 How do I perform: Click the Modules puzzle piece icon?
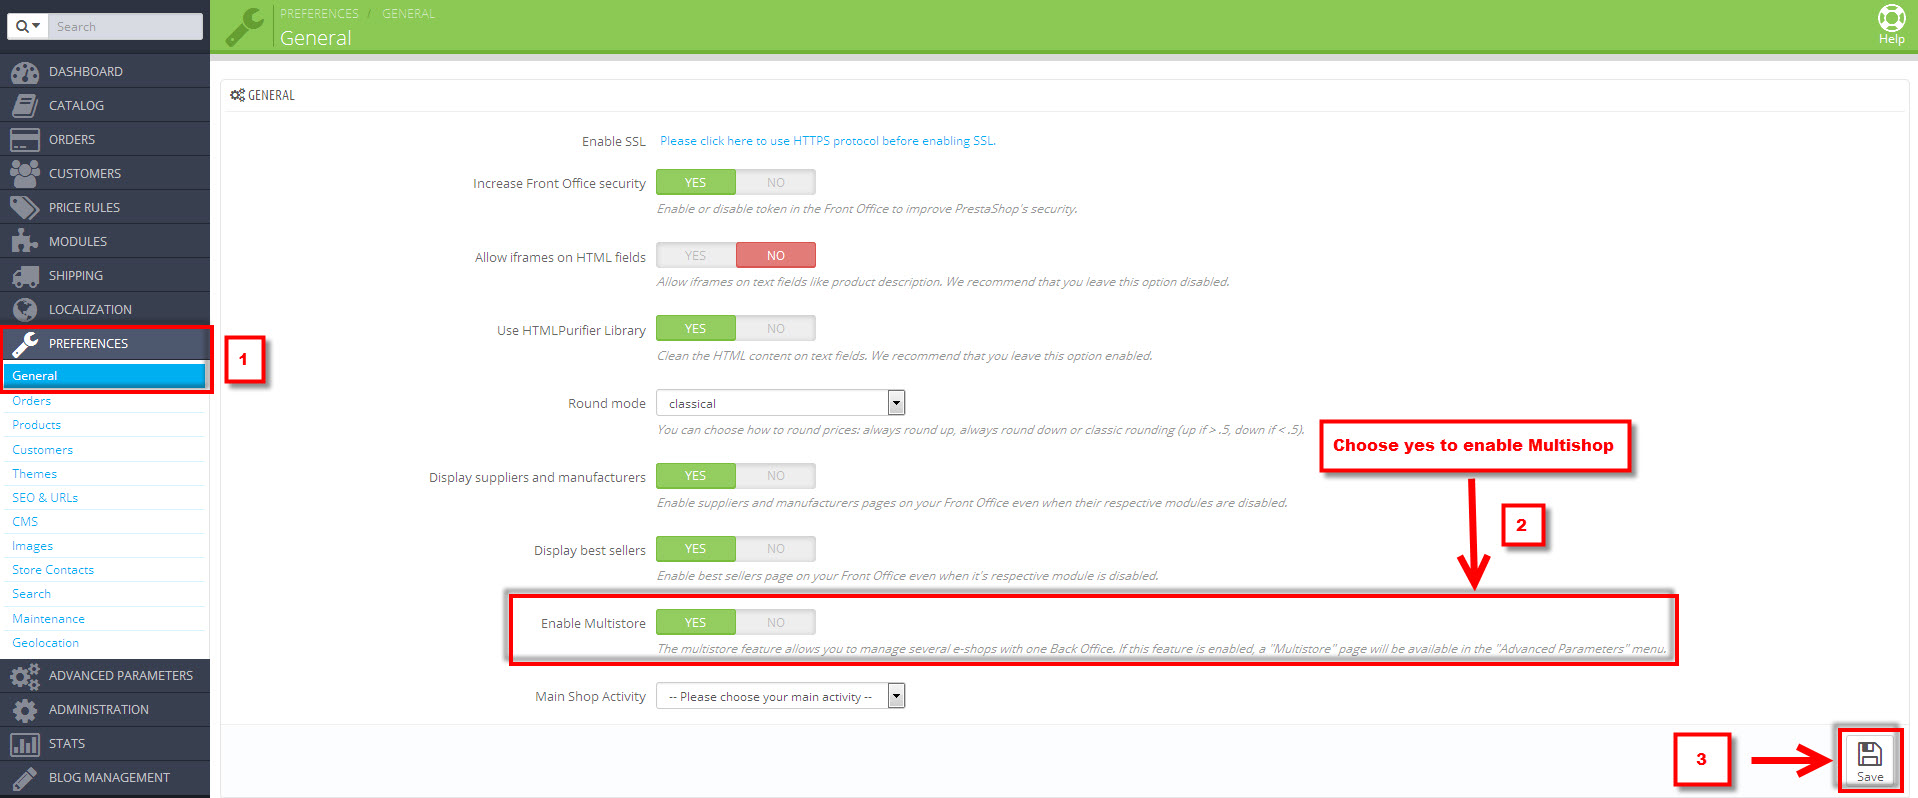[x=25, y=242]
